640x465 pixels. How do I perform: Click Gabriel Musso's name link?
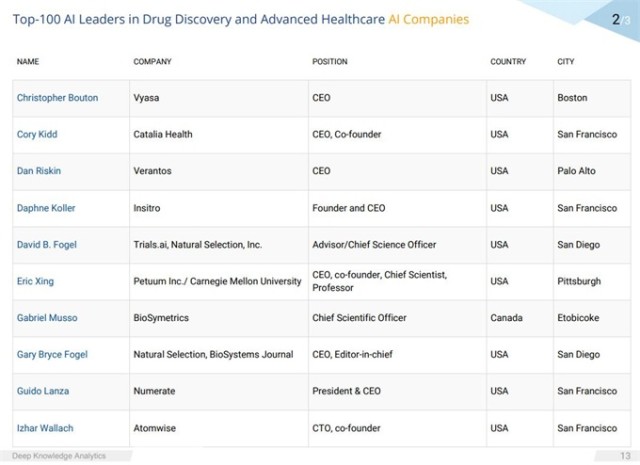tap(47, 318)
